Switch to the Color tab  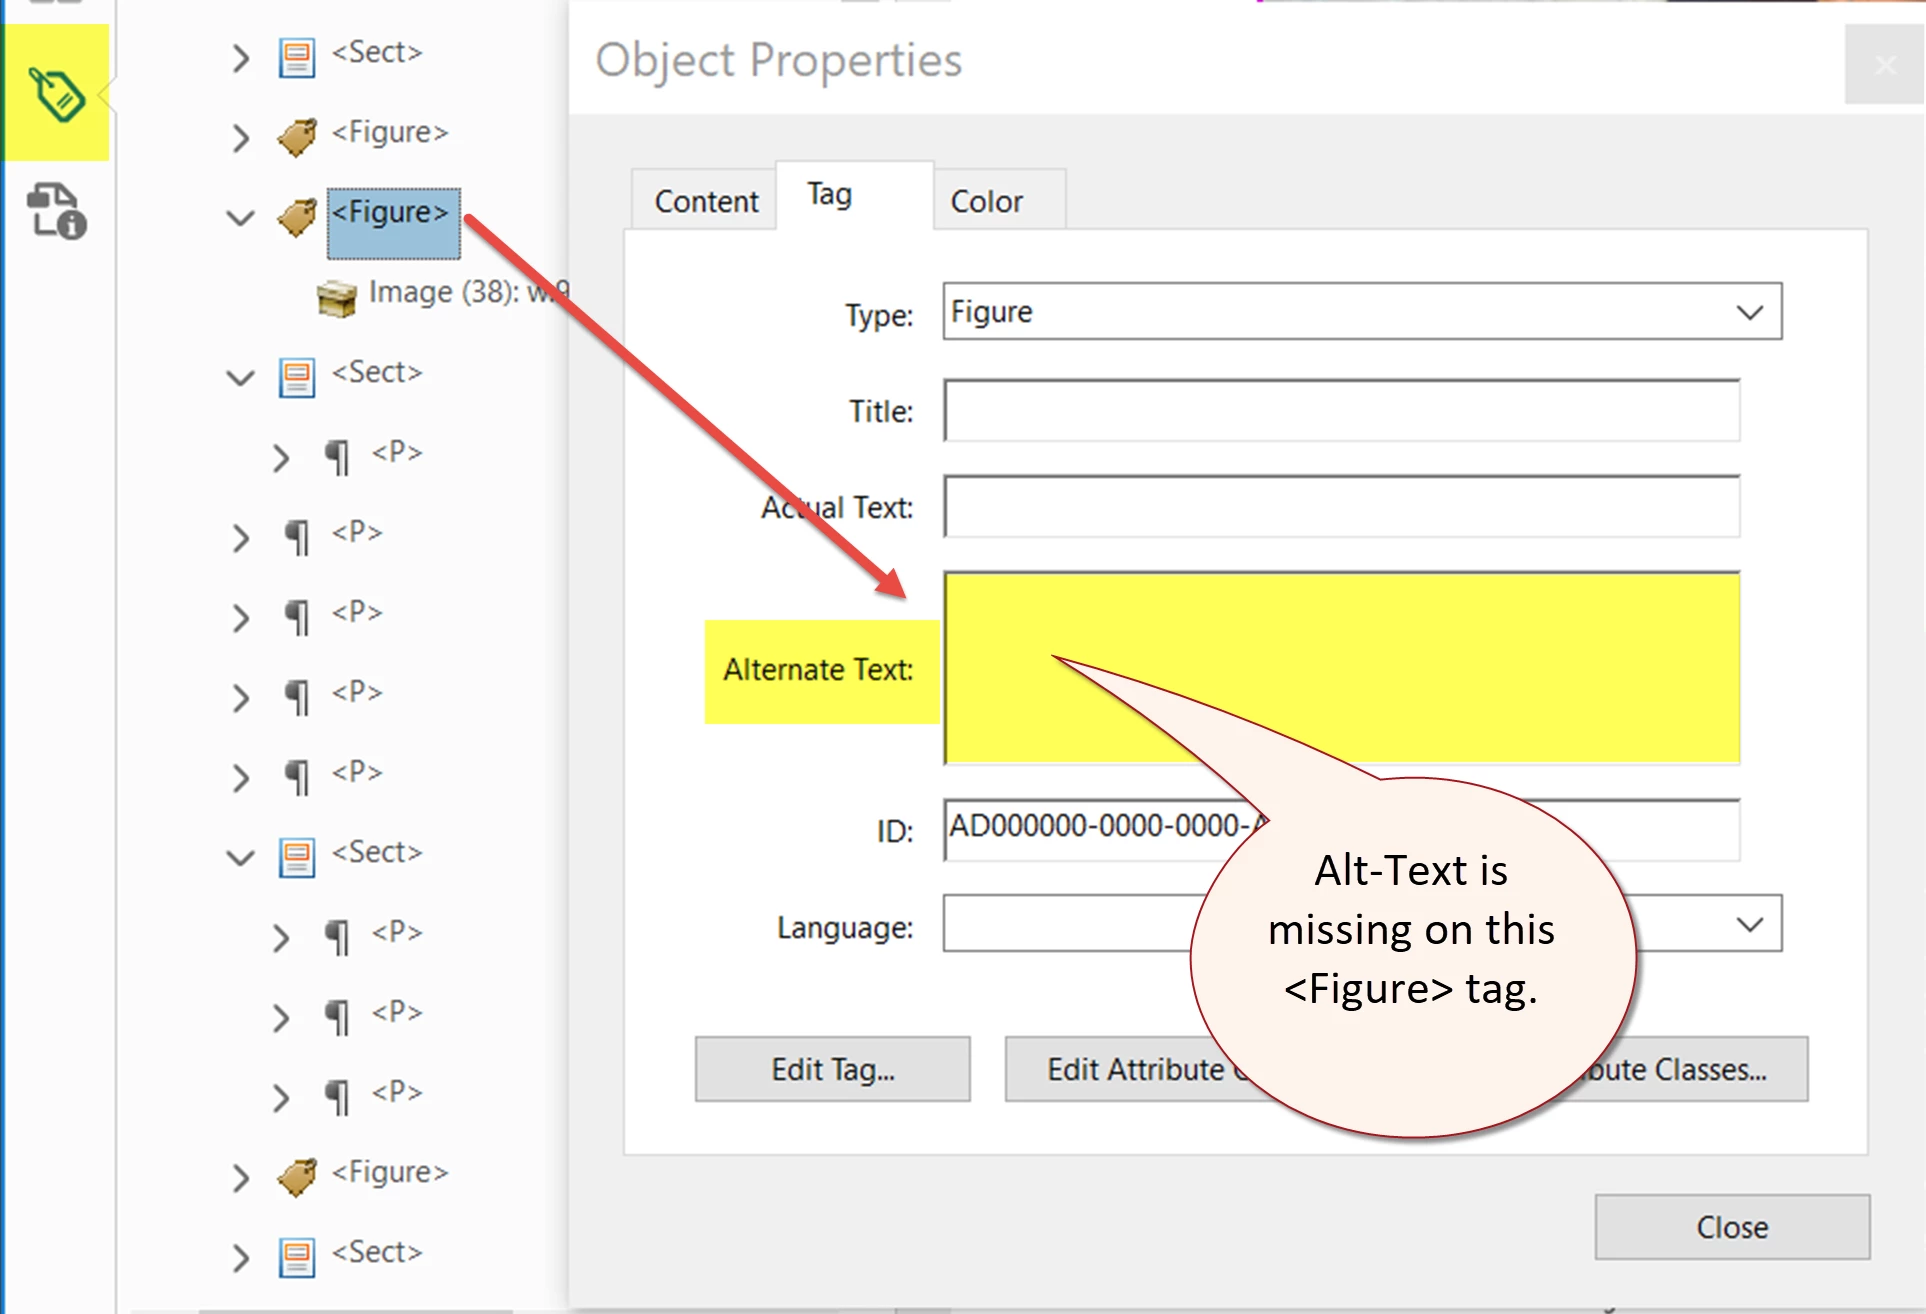pos(986,202)
